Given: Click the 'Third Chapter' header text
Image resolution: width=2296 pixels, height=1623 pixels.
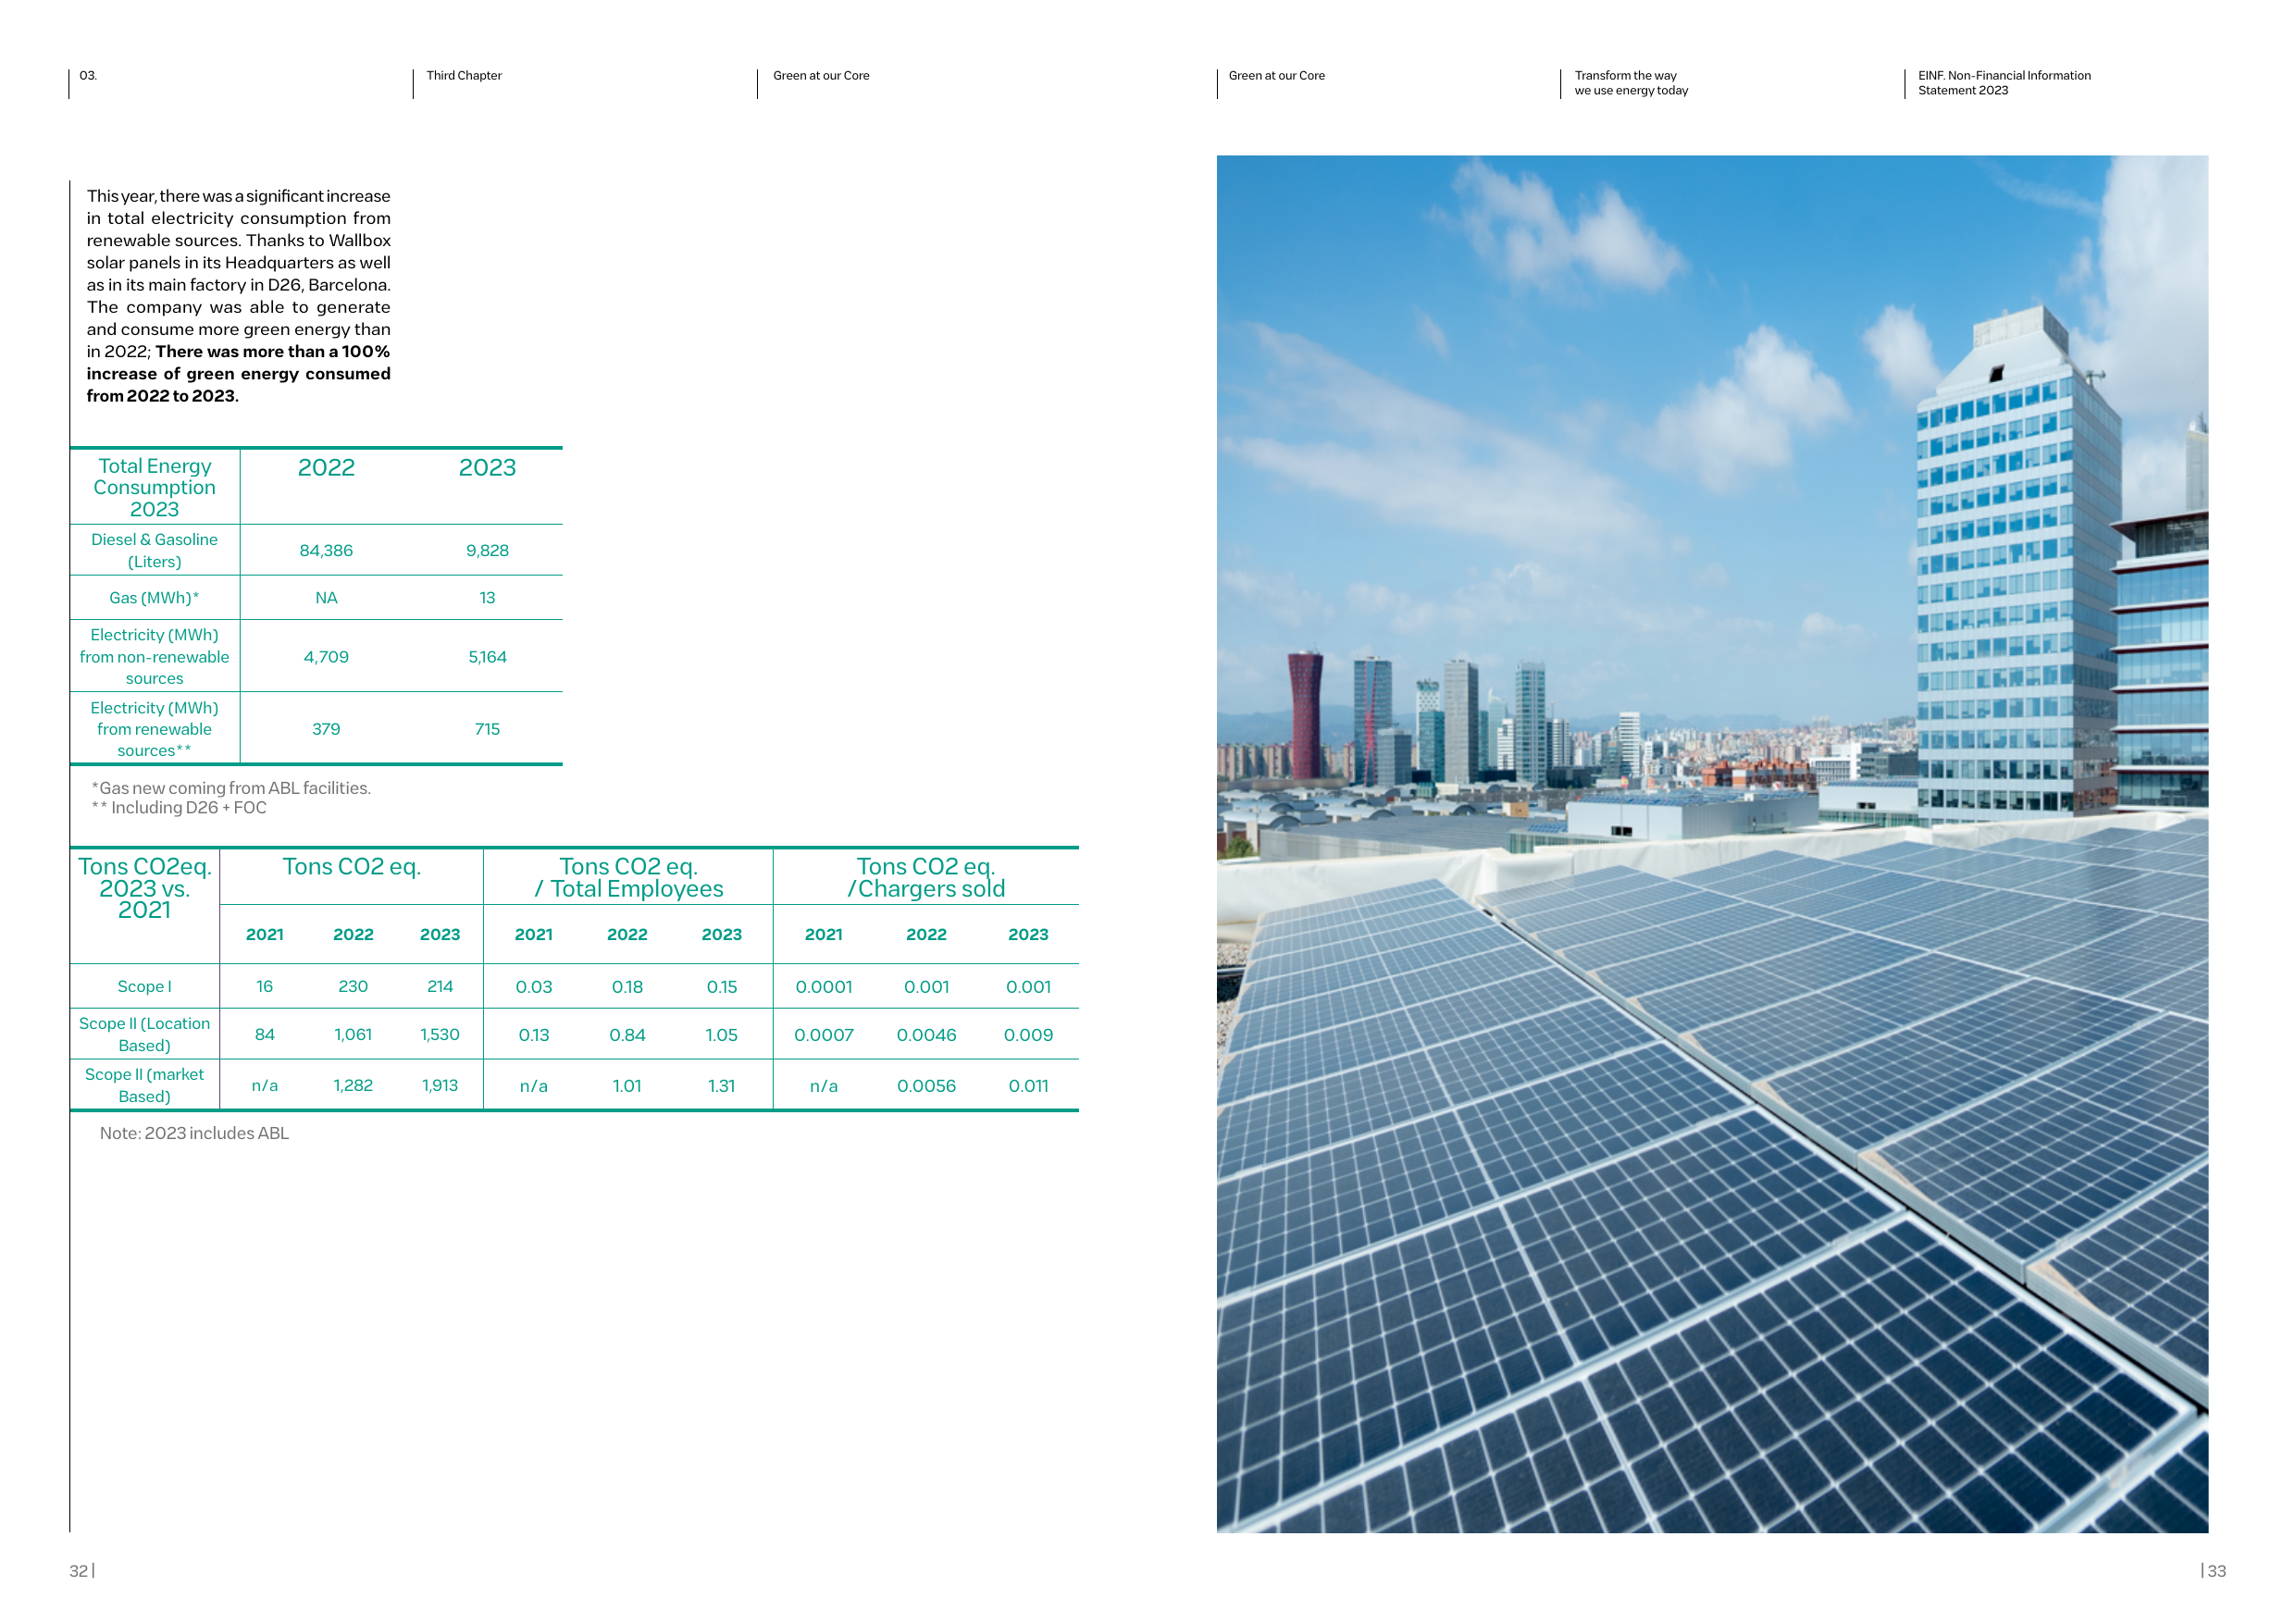Looking at the screenshot, I should tap(464, 76).
